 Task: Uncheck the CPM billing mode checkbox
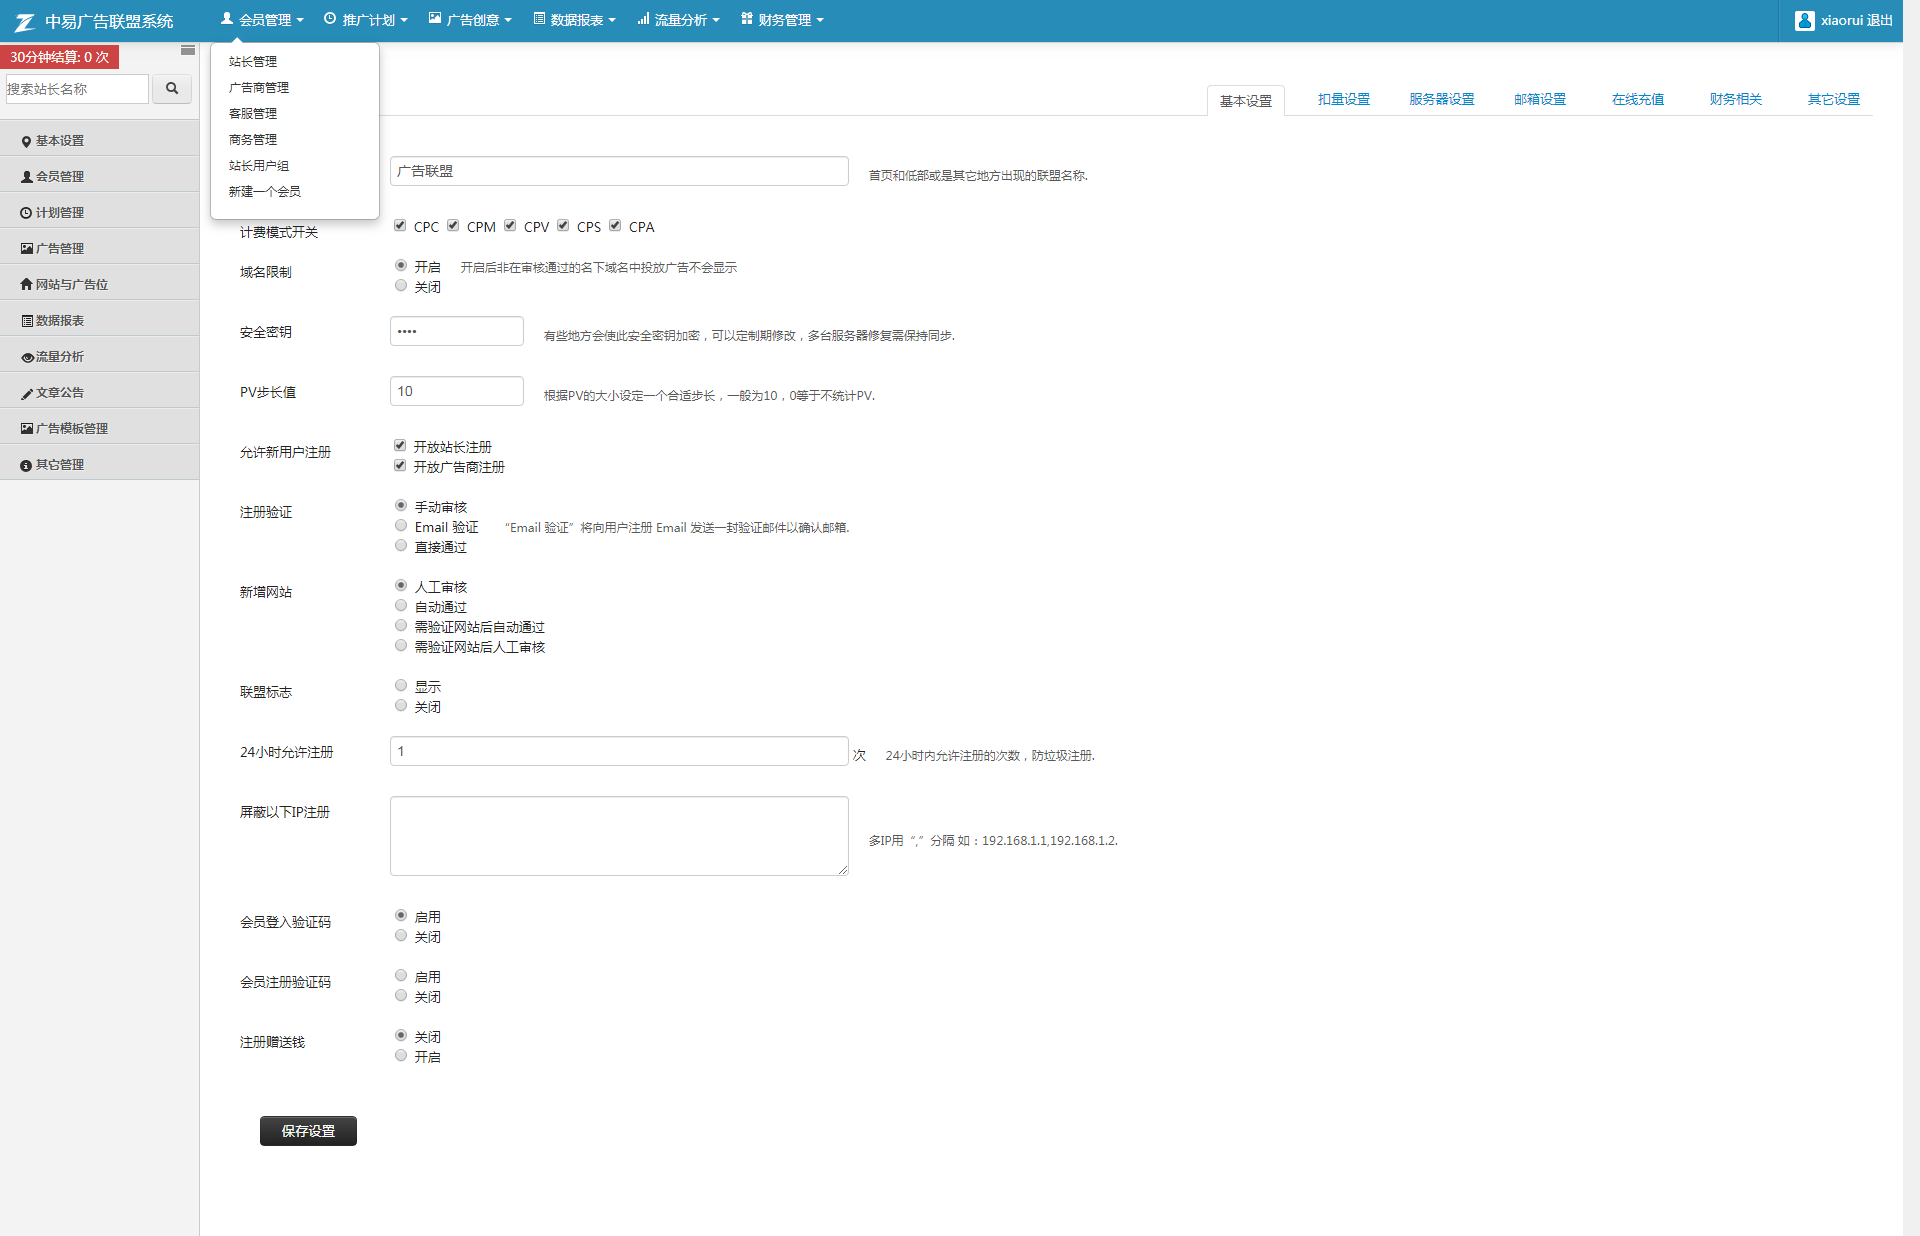453,226
